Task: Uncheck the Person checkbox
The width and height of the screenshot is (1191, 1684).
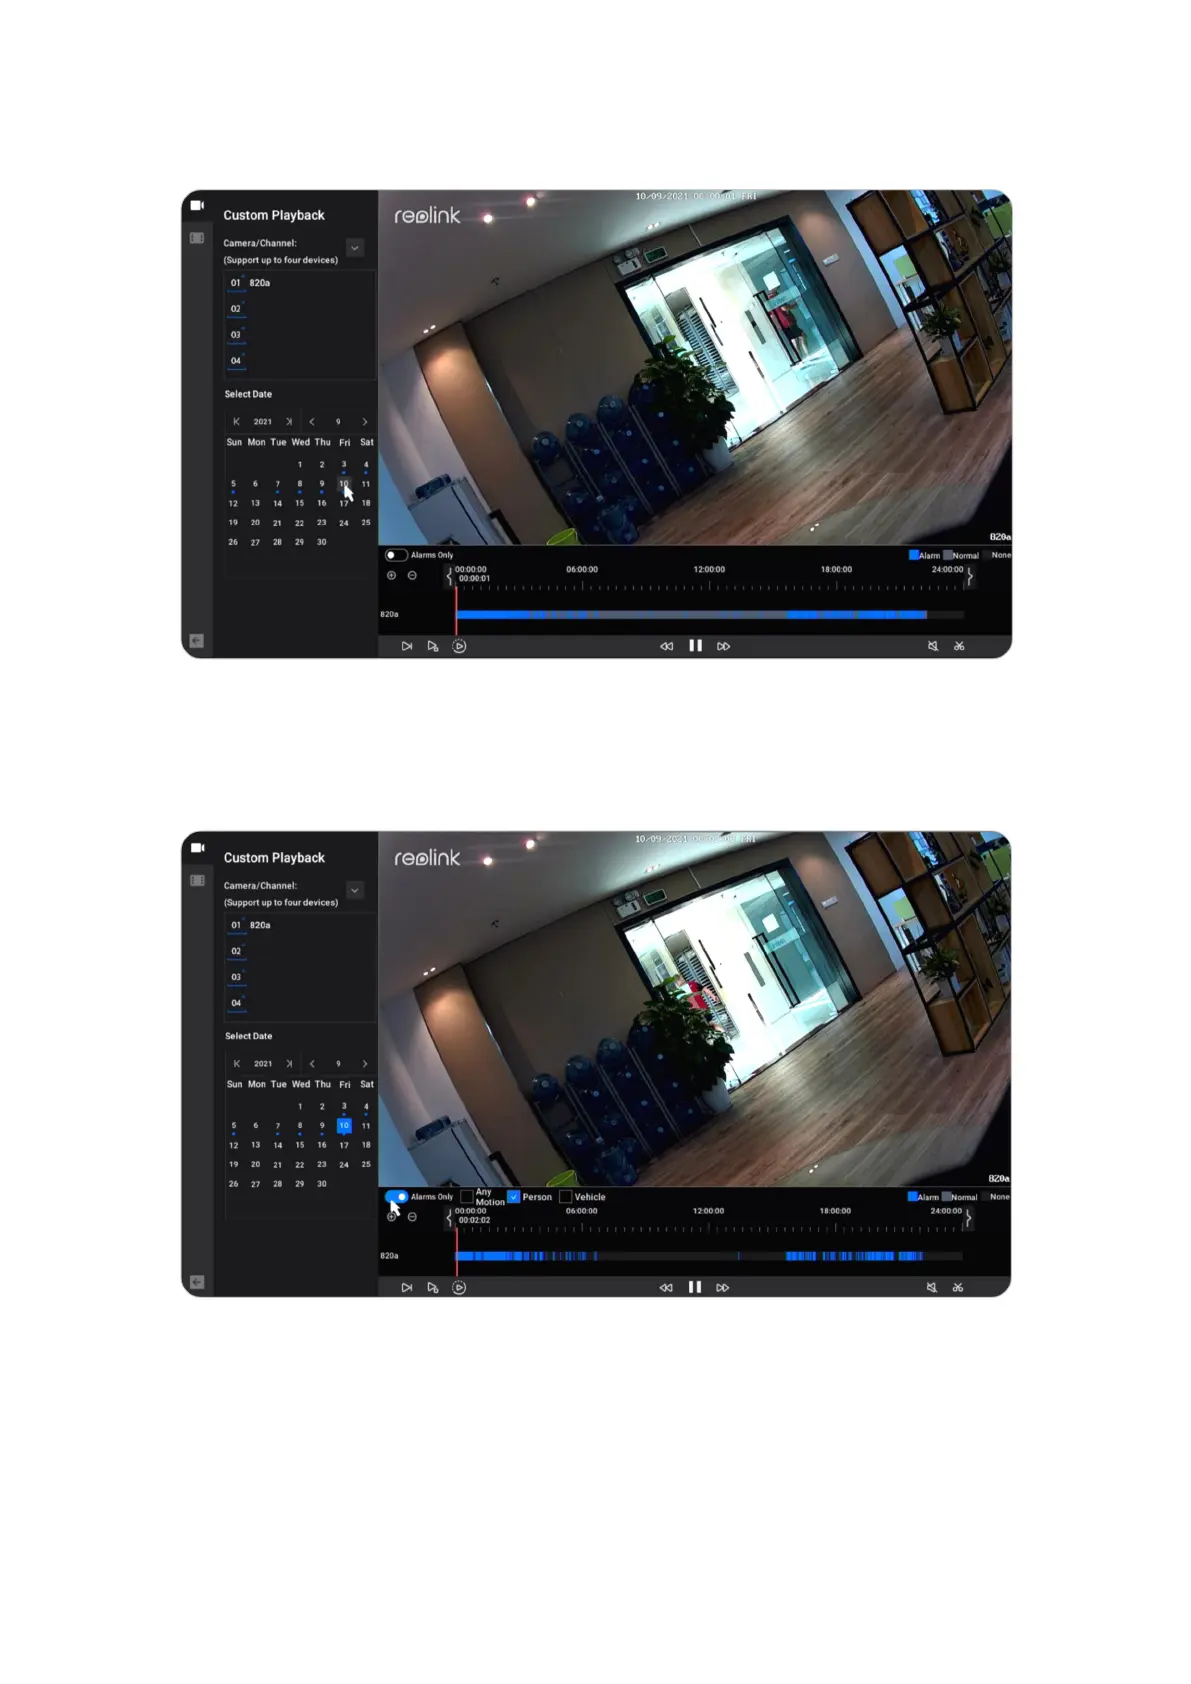Action: (514, 1197)
